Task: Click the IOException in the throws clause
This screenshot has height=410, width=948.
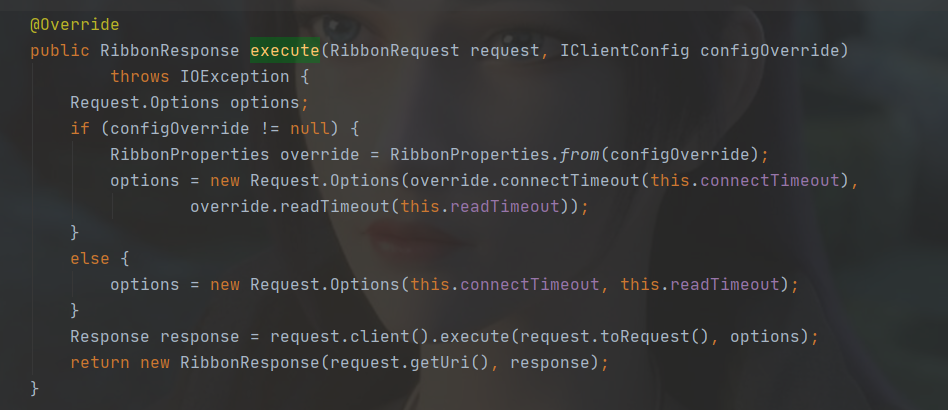Action: [x=235, y=77]
